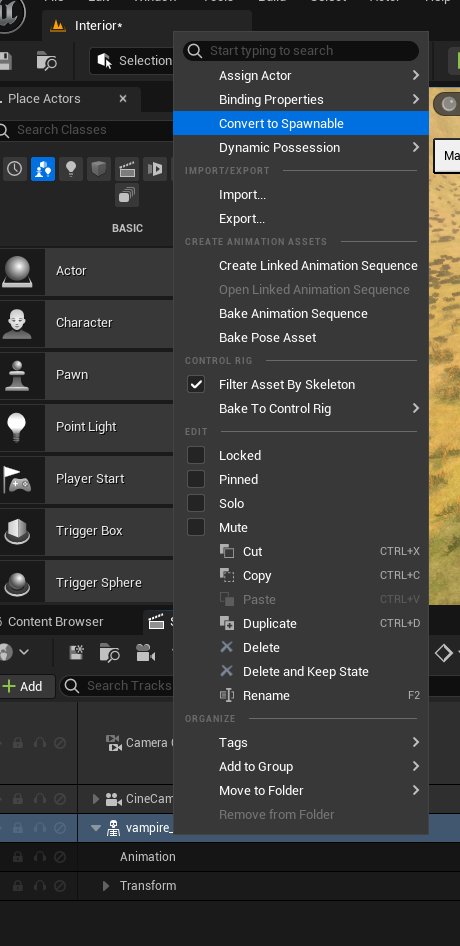Open the Selection mode button
Screen dimensions: 460x946
(x=132, y=61)
